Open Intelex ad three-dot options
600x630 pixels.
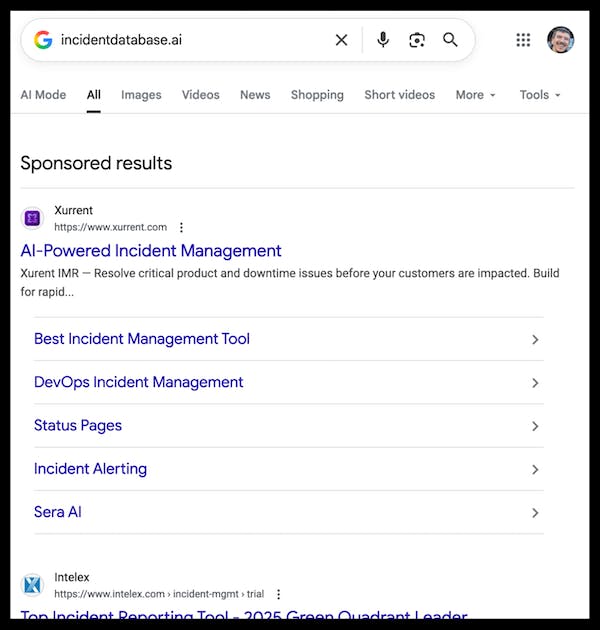click(x=278, y=594)
